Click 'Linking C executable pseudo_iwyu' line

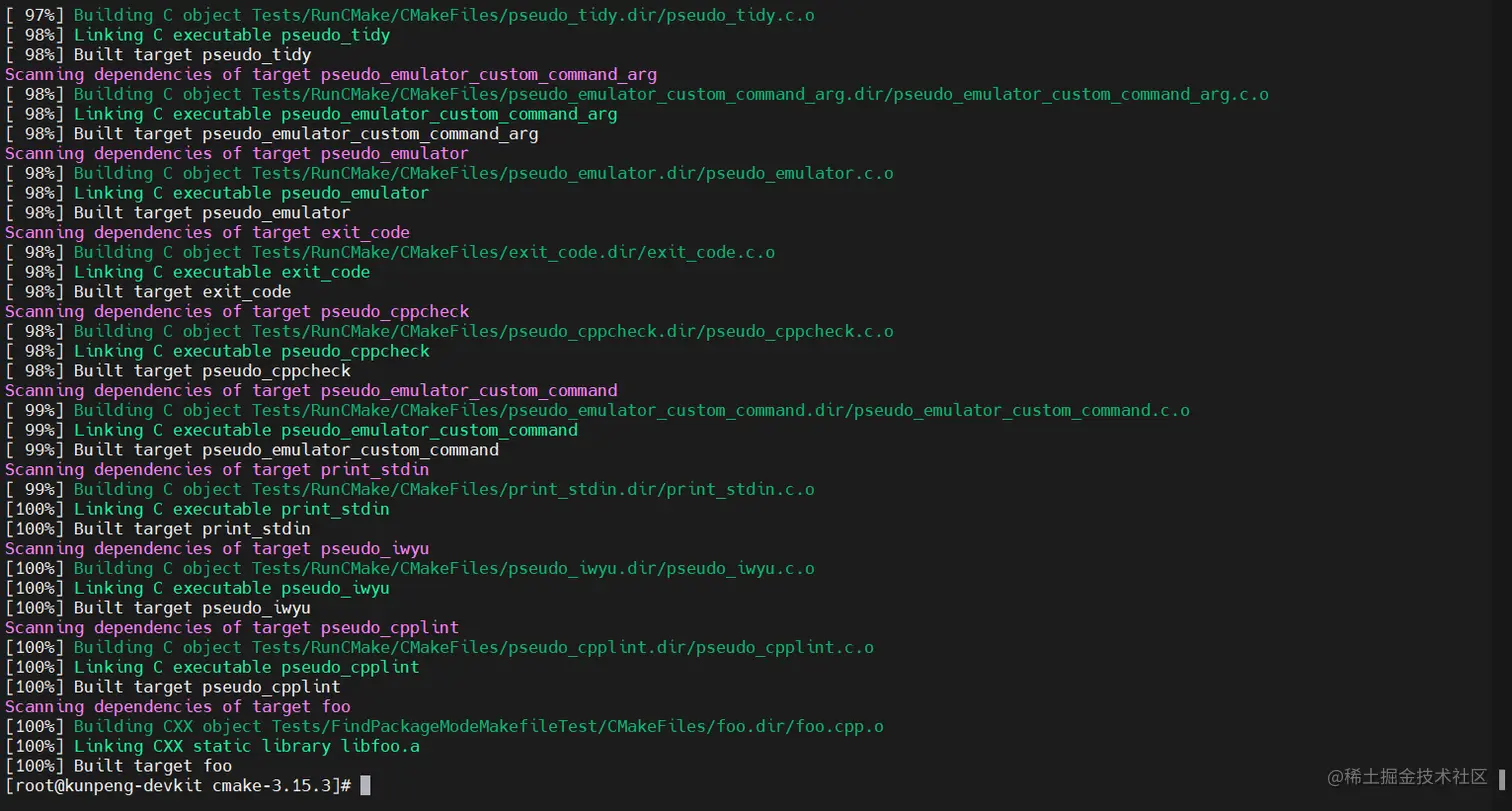(x=198, y=588)
